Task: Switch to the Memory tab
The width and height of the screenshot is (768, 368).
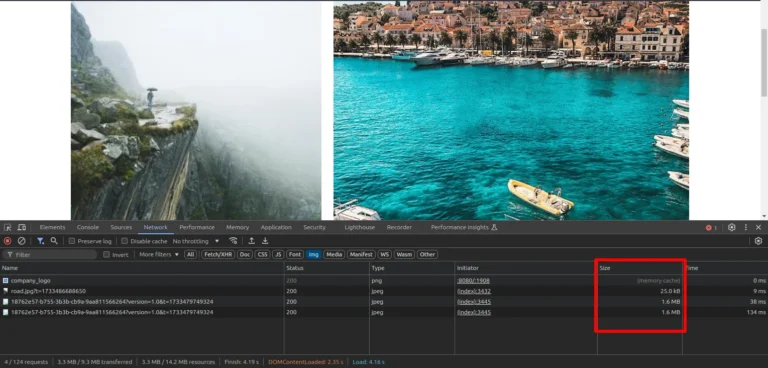Action: (x=238, y=227)
